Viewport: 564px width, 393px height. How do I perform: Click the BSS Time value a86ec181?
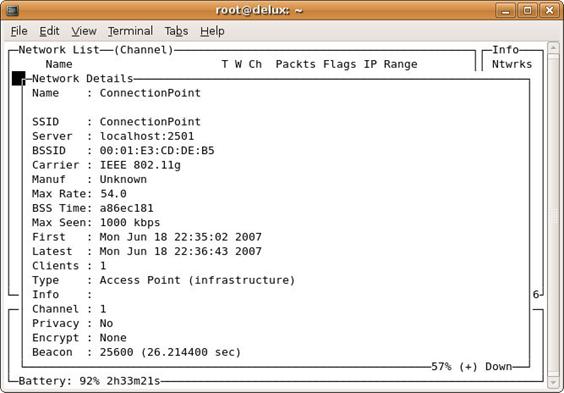(x=127, y=208)
